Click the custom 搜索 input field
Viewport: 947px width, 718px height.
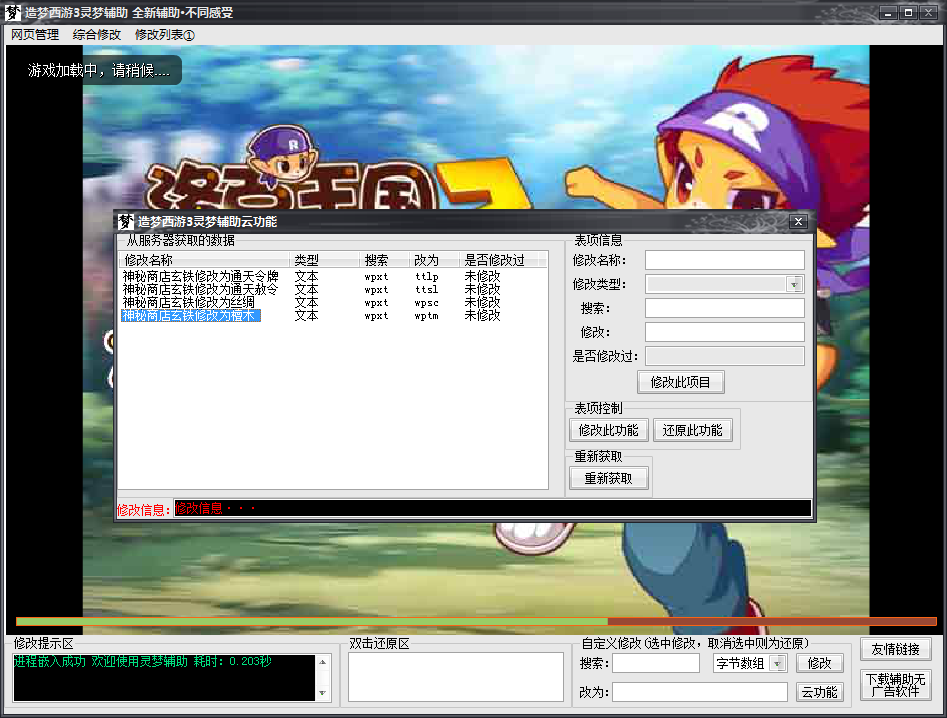pos(656,663)
